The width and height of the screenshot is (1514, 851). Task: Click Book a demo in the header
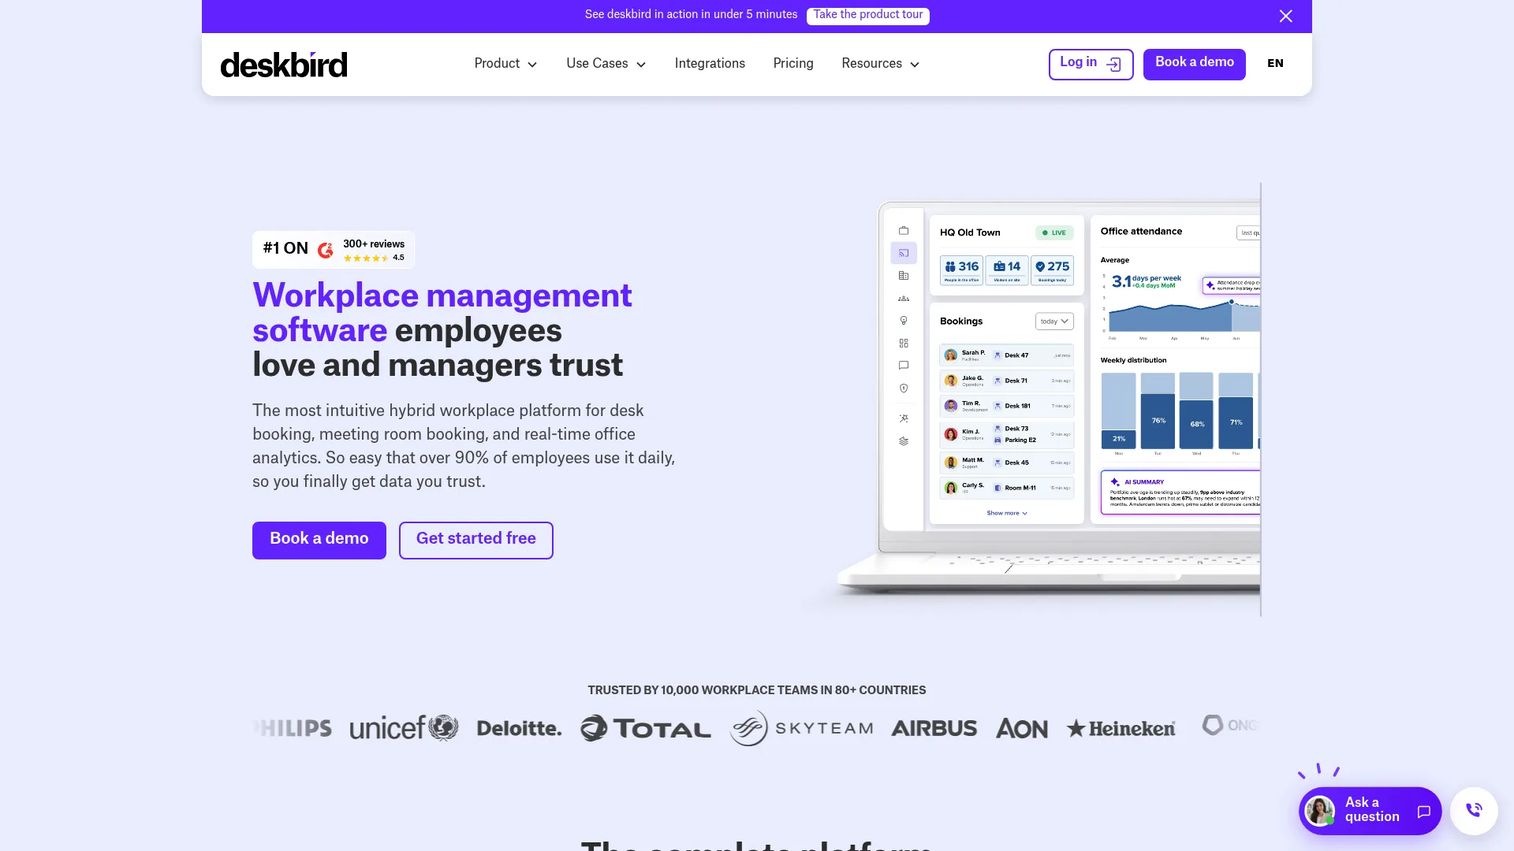tap(1194, 64)
